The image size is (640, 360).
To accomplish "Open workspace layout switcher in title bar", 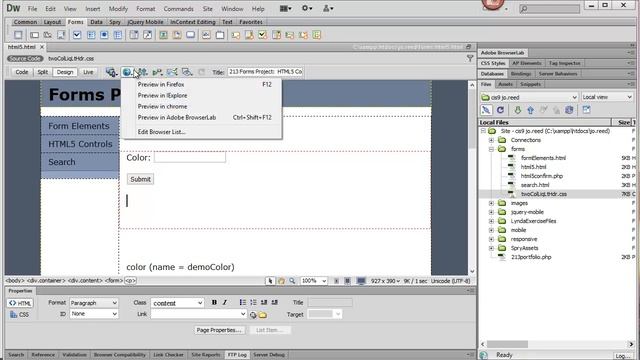I will [x=285, y=8].
